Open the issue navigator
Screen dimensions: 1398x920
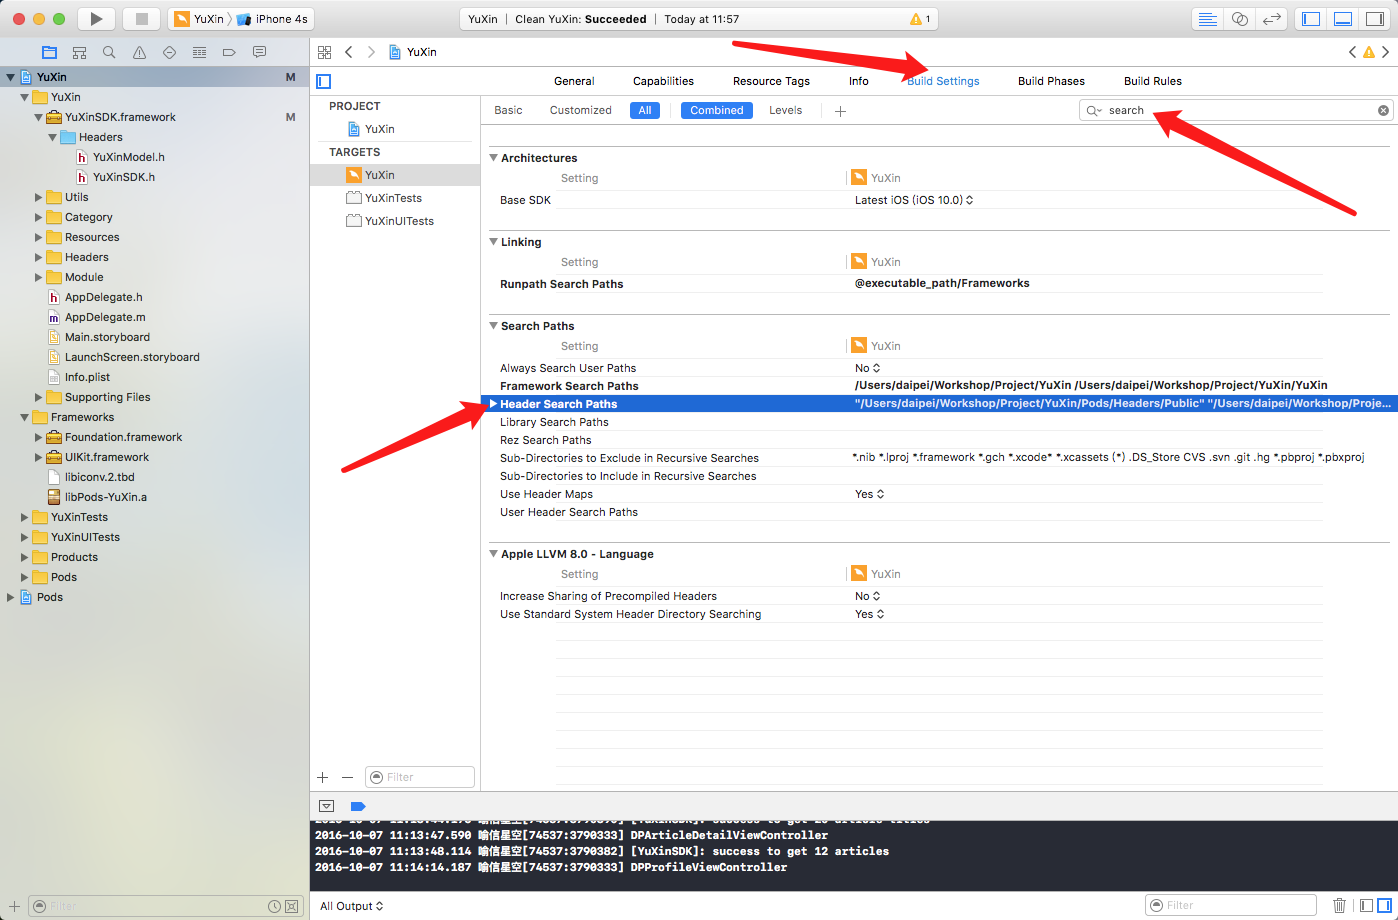click(139, 52)
